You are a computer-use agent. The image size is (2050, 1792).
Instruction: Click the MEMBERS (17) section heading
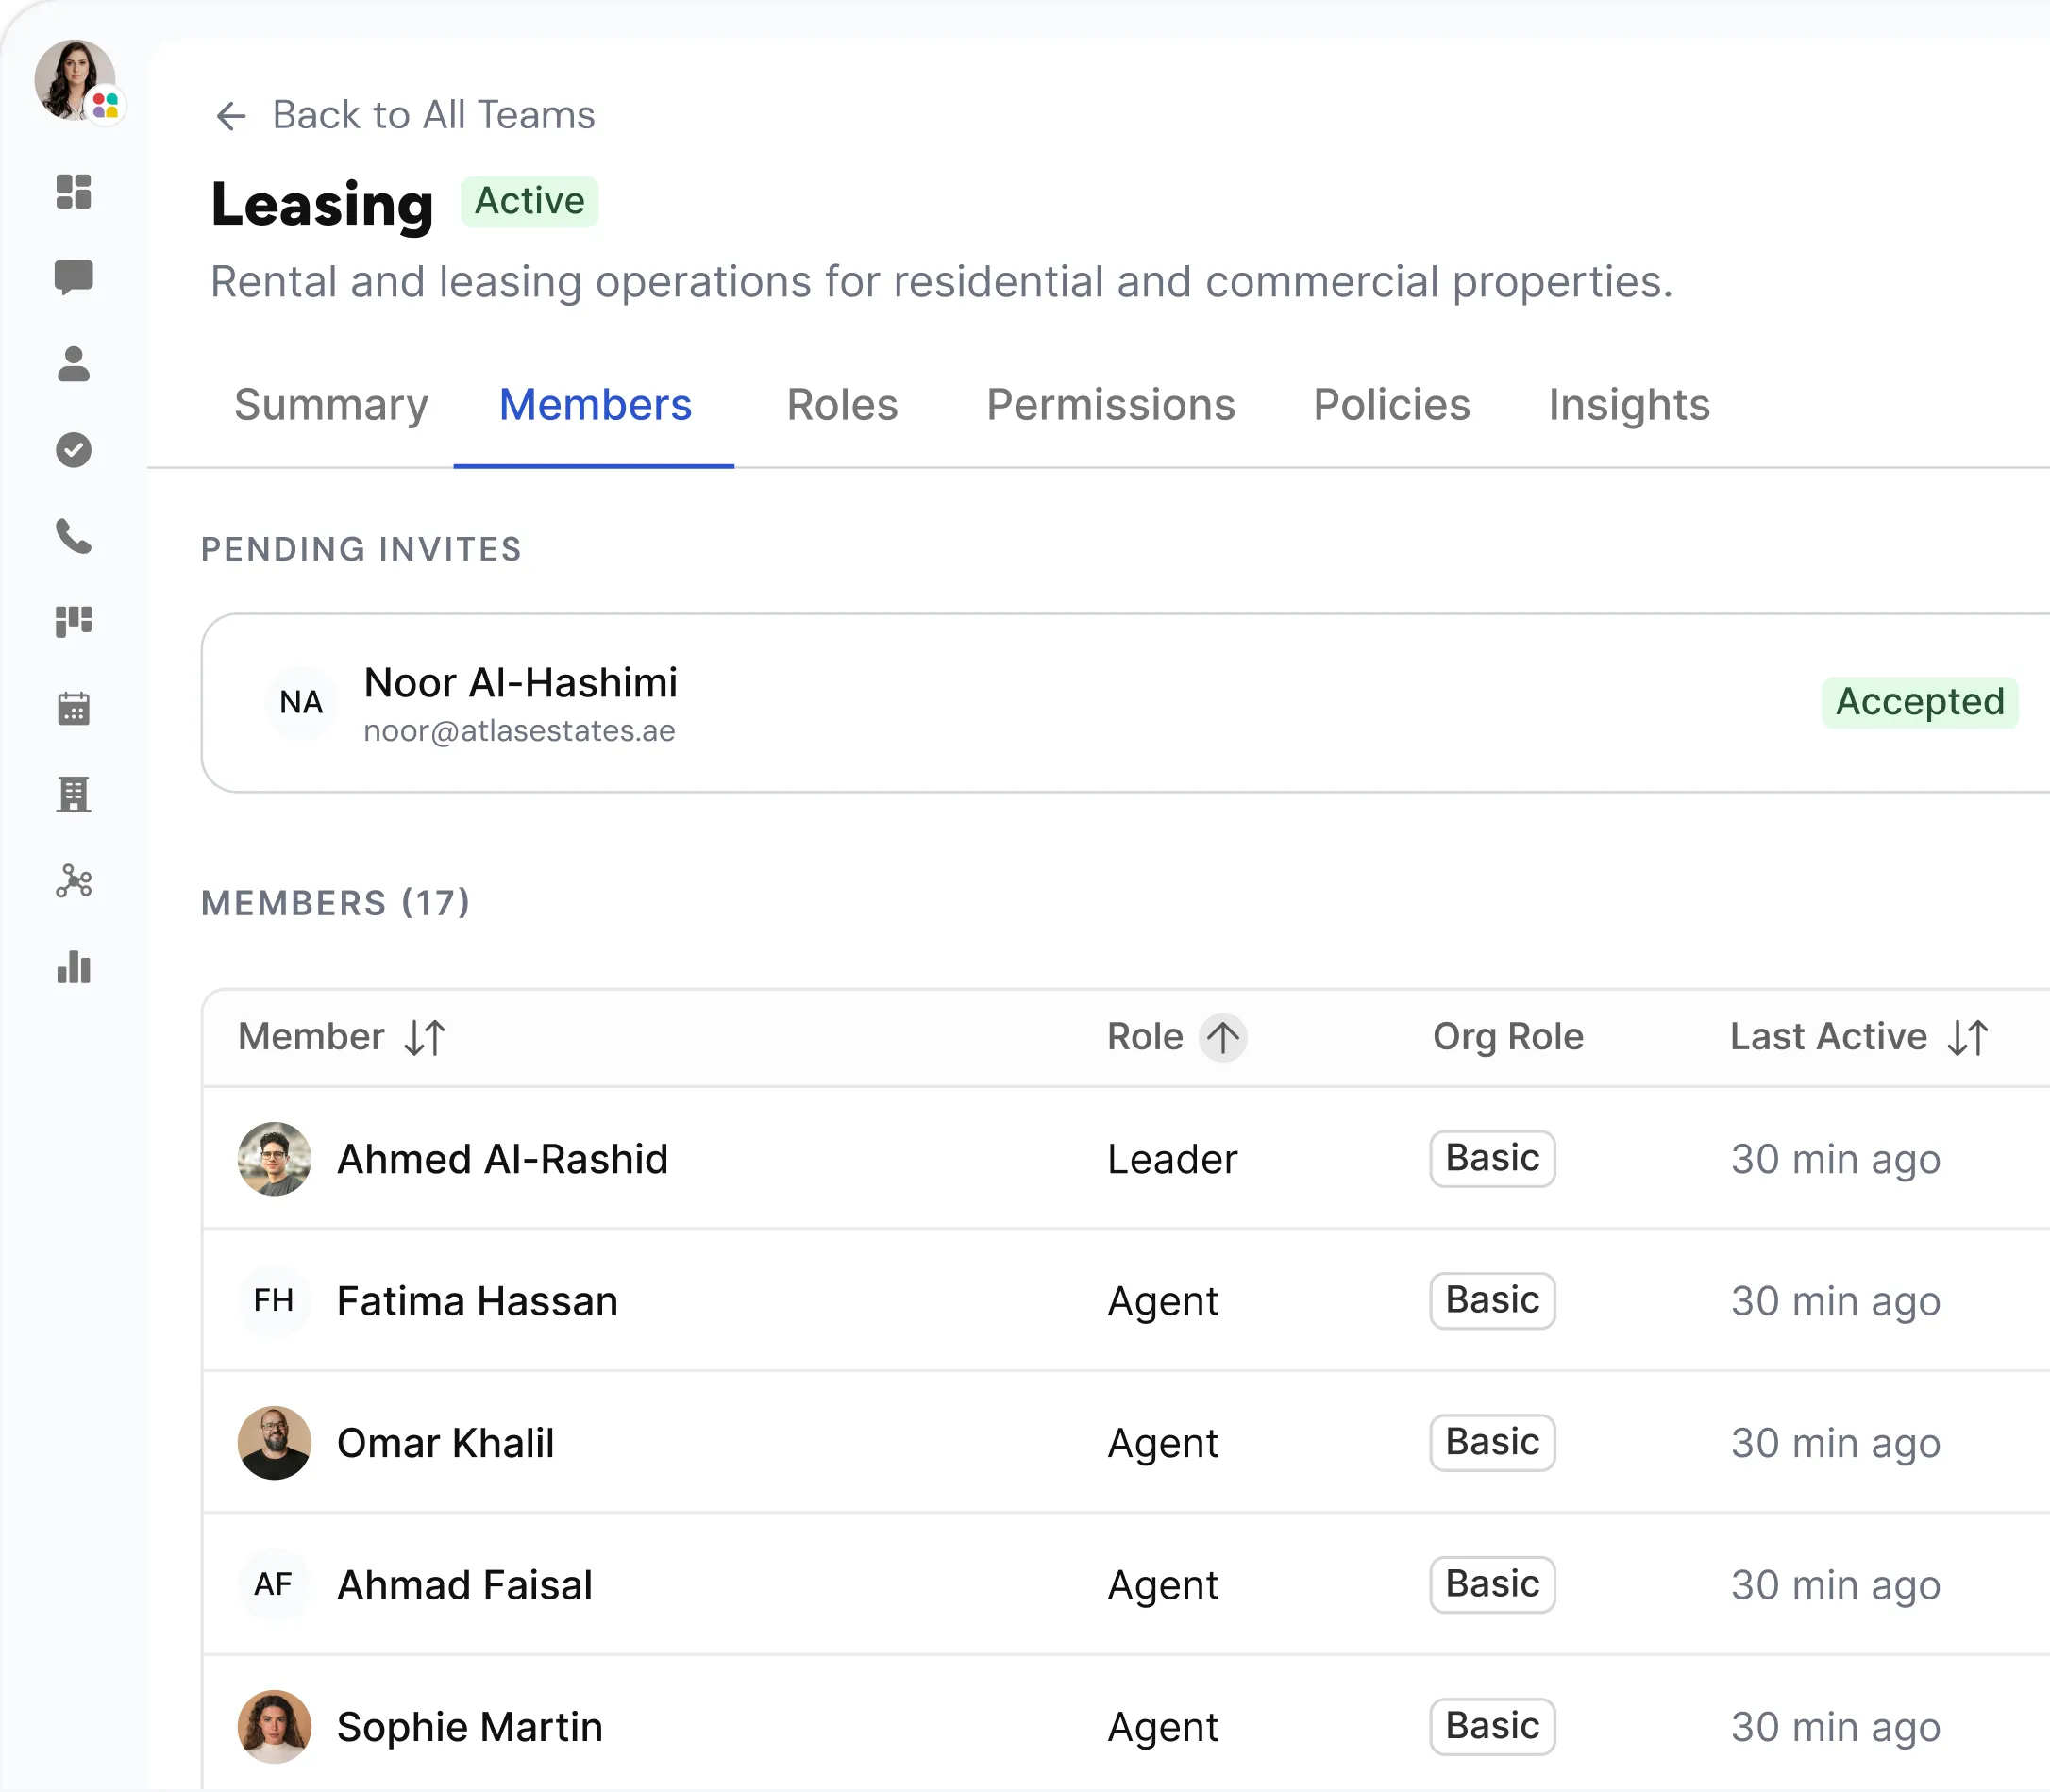335,903
